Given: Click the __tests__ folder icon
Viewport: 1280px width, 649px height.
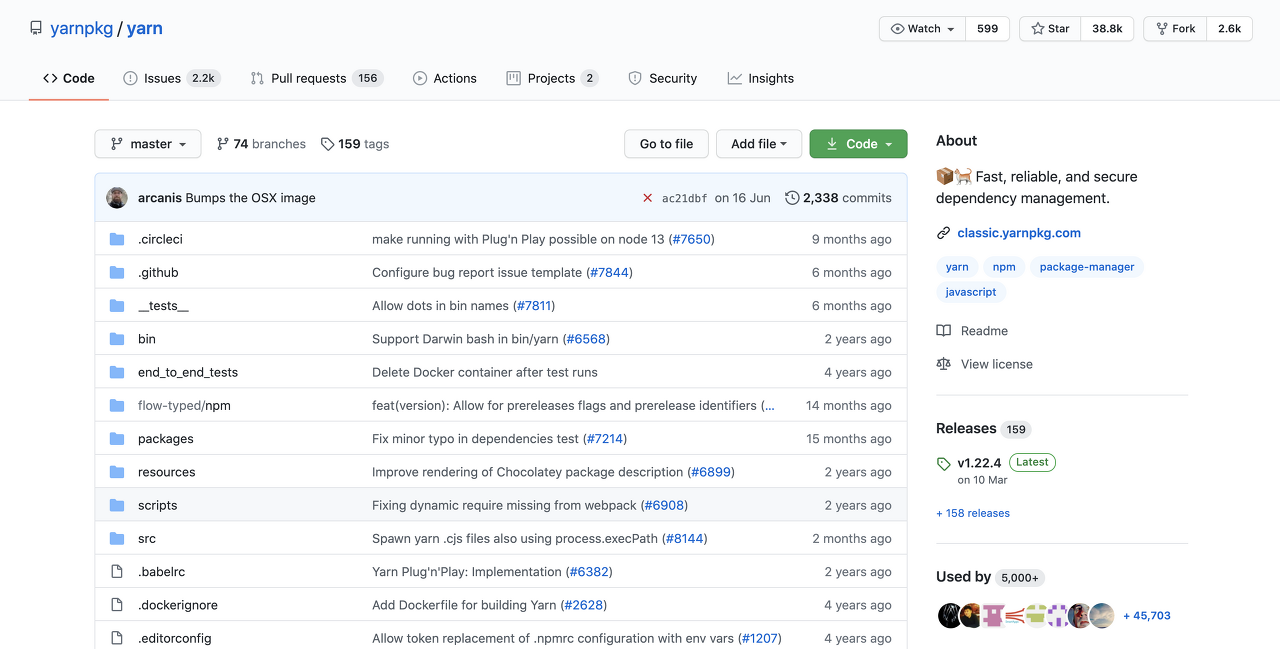Looking at the screenshot, I should pyautogui.click(x=117, y=305).
